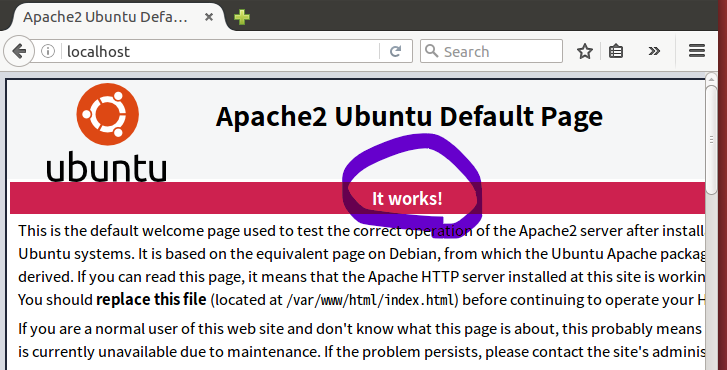
Task: Open the hamburger menu
Action: tap(697, 51)
